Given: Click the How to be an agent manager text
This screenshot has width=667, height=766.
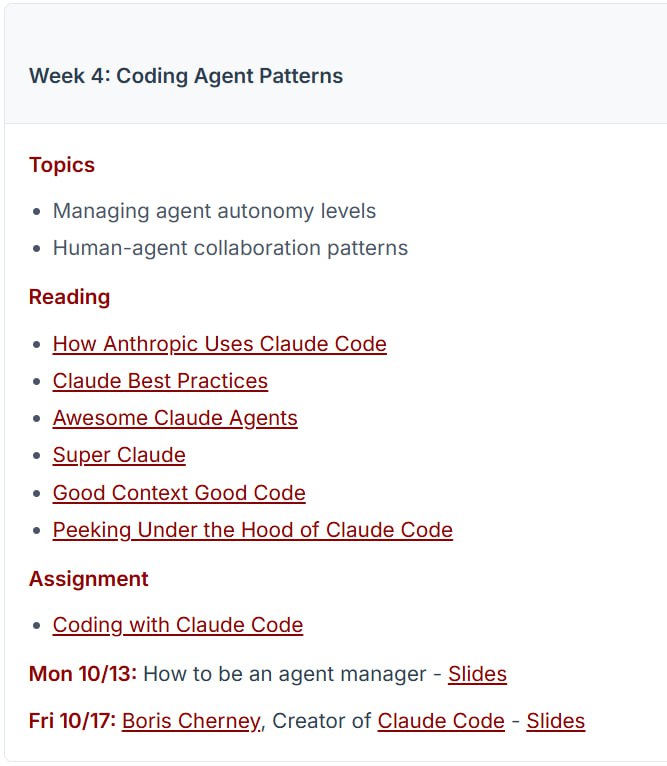Looking at the screenshot, I should click(284, 674).
